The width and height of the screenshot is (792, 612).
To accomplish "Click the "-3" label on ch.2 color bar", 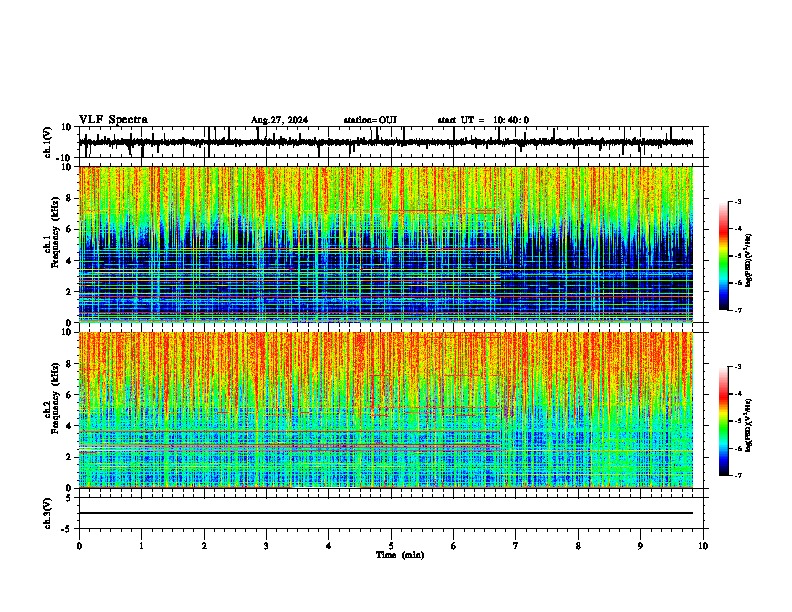I will click(737, 367).
